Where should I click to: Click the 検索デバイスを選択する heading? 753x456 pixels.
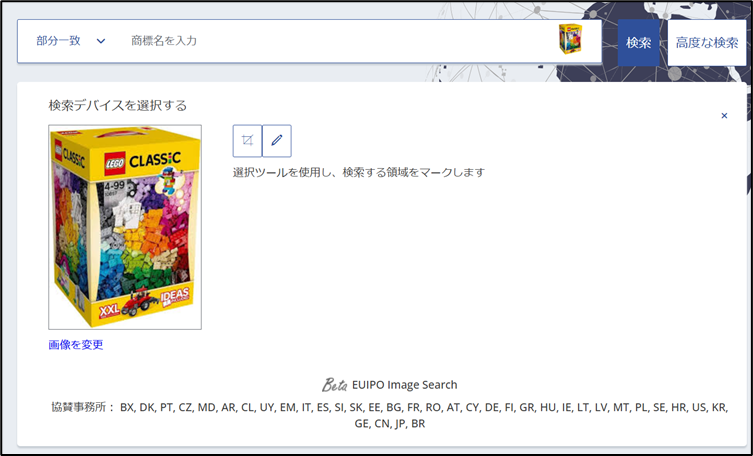click(x=118, y=106)
